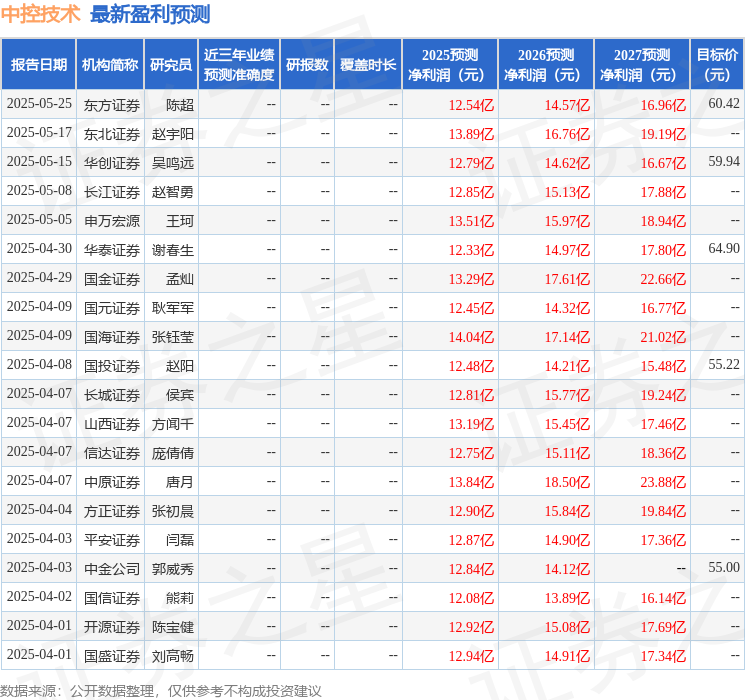
Task: Select the 国信证券 institution cell
Action: point(112,598)
